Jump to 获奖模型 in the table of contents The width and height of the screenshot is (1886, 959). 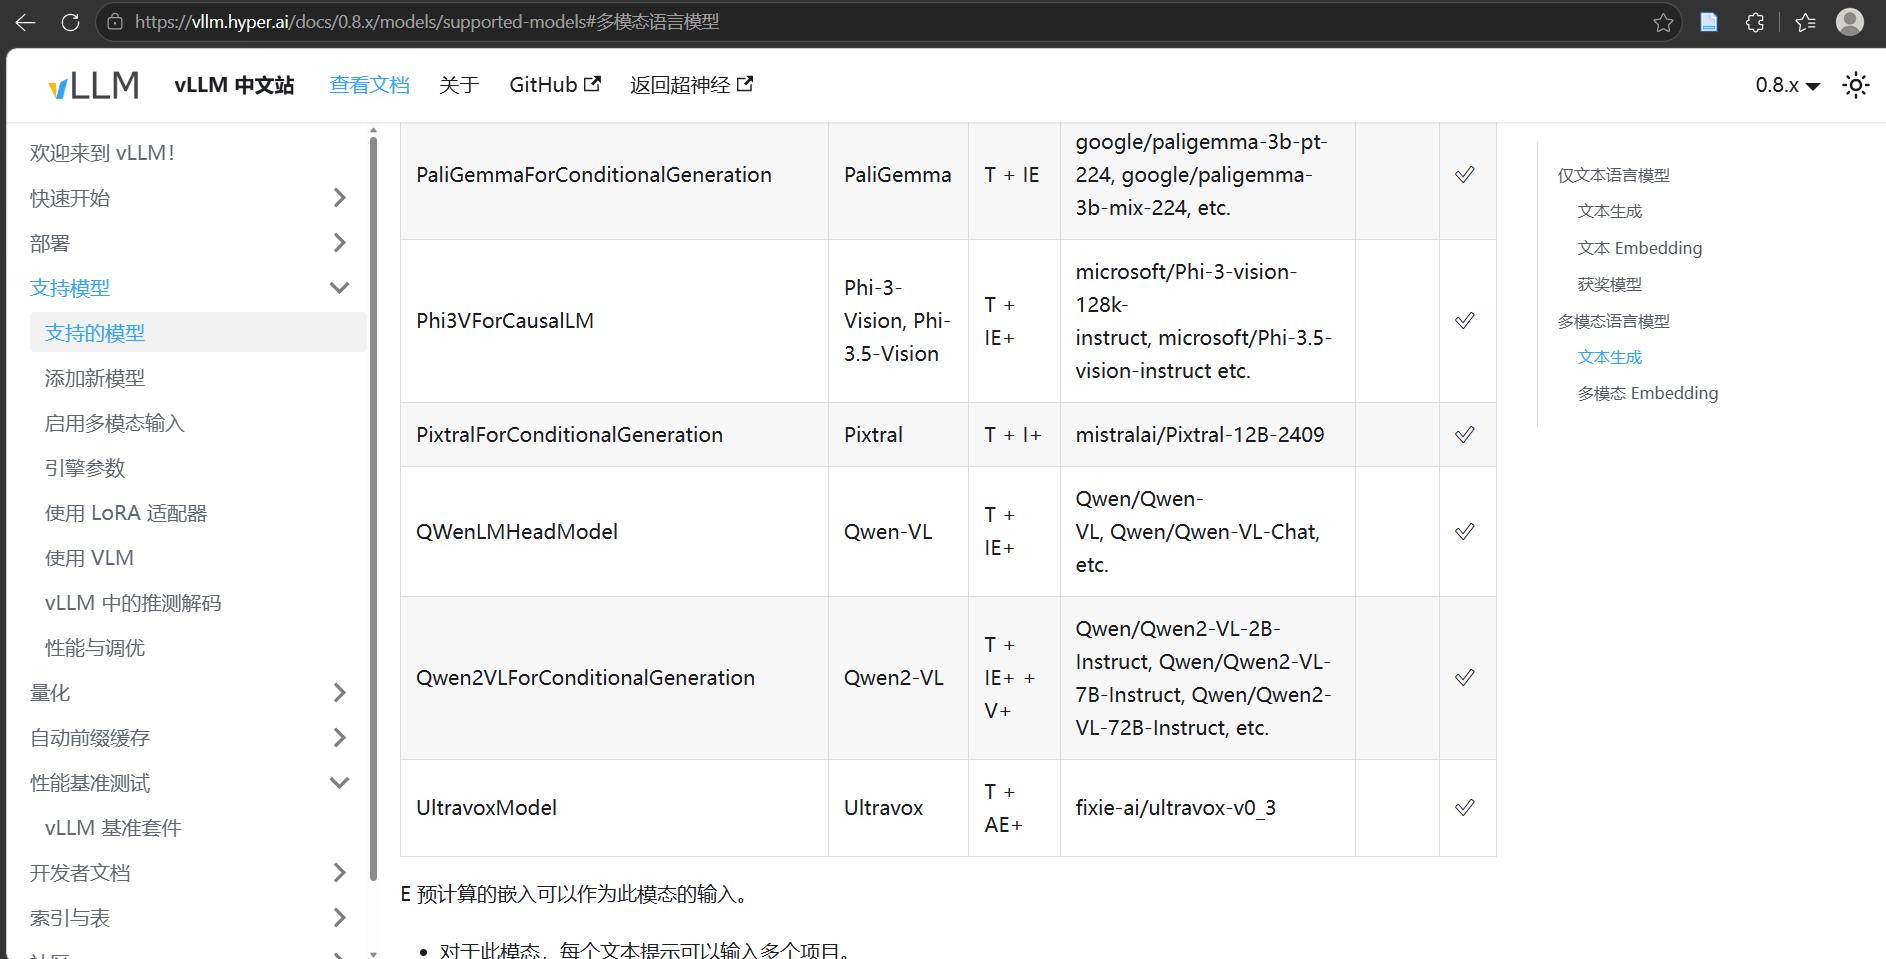[1610, 284]
